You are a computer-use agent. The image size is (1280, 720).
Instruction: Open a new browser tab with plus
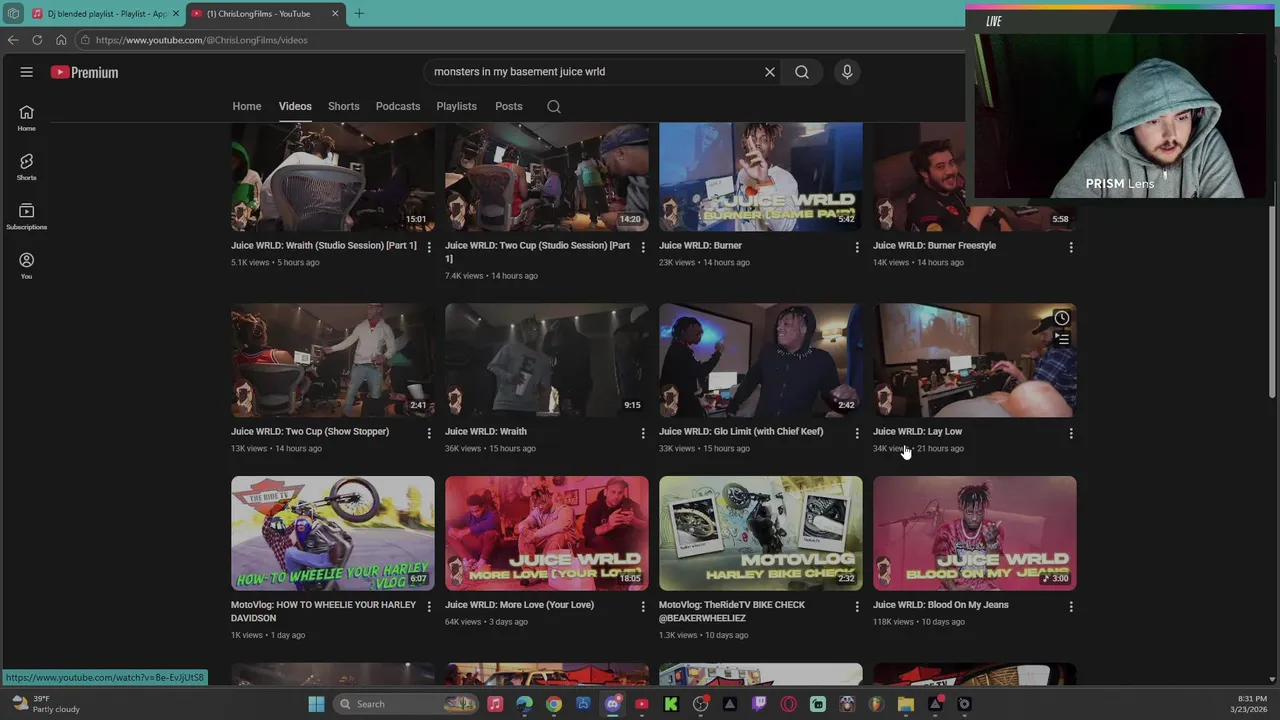359,13
